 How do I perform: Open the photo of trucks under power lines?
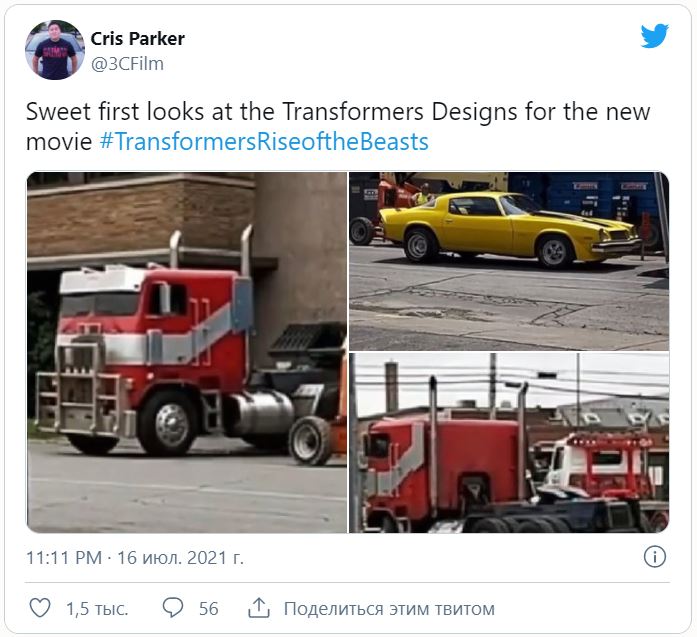click(509, 443)
